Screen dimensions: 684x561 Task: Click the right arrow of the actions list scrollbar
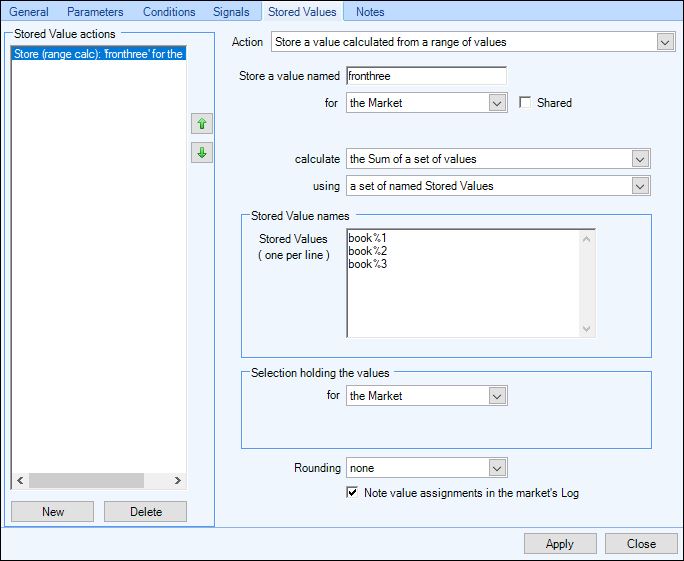pos(177,480)
